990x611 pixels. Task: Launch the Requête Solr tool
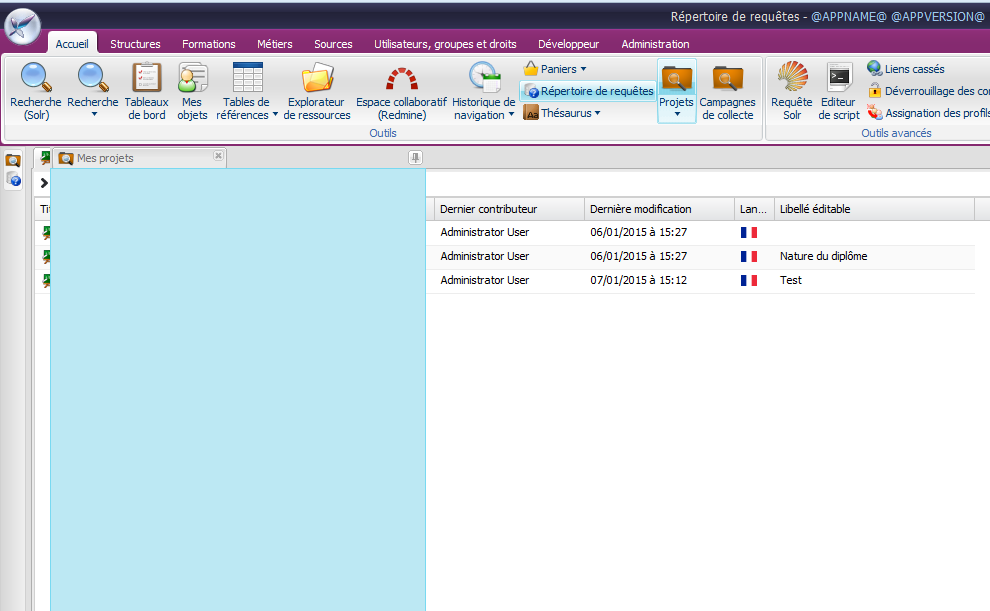(x=792, y=90)
